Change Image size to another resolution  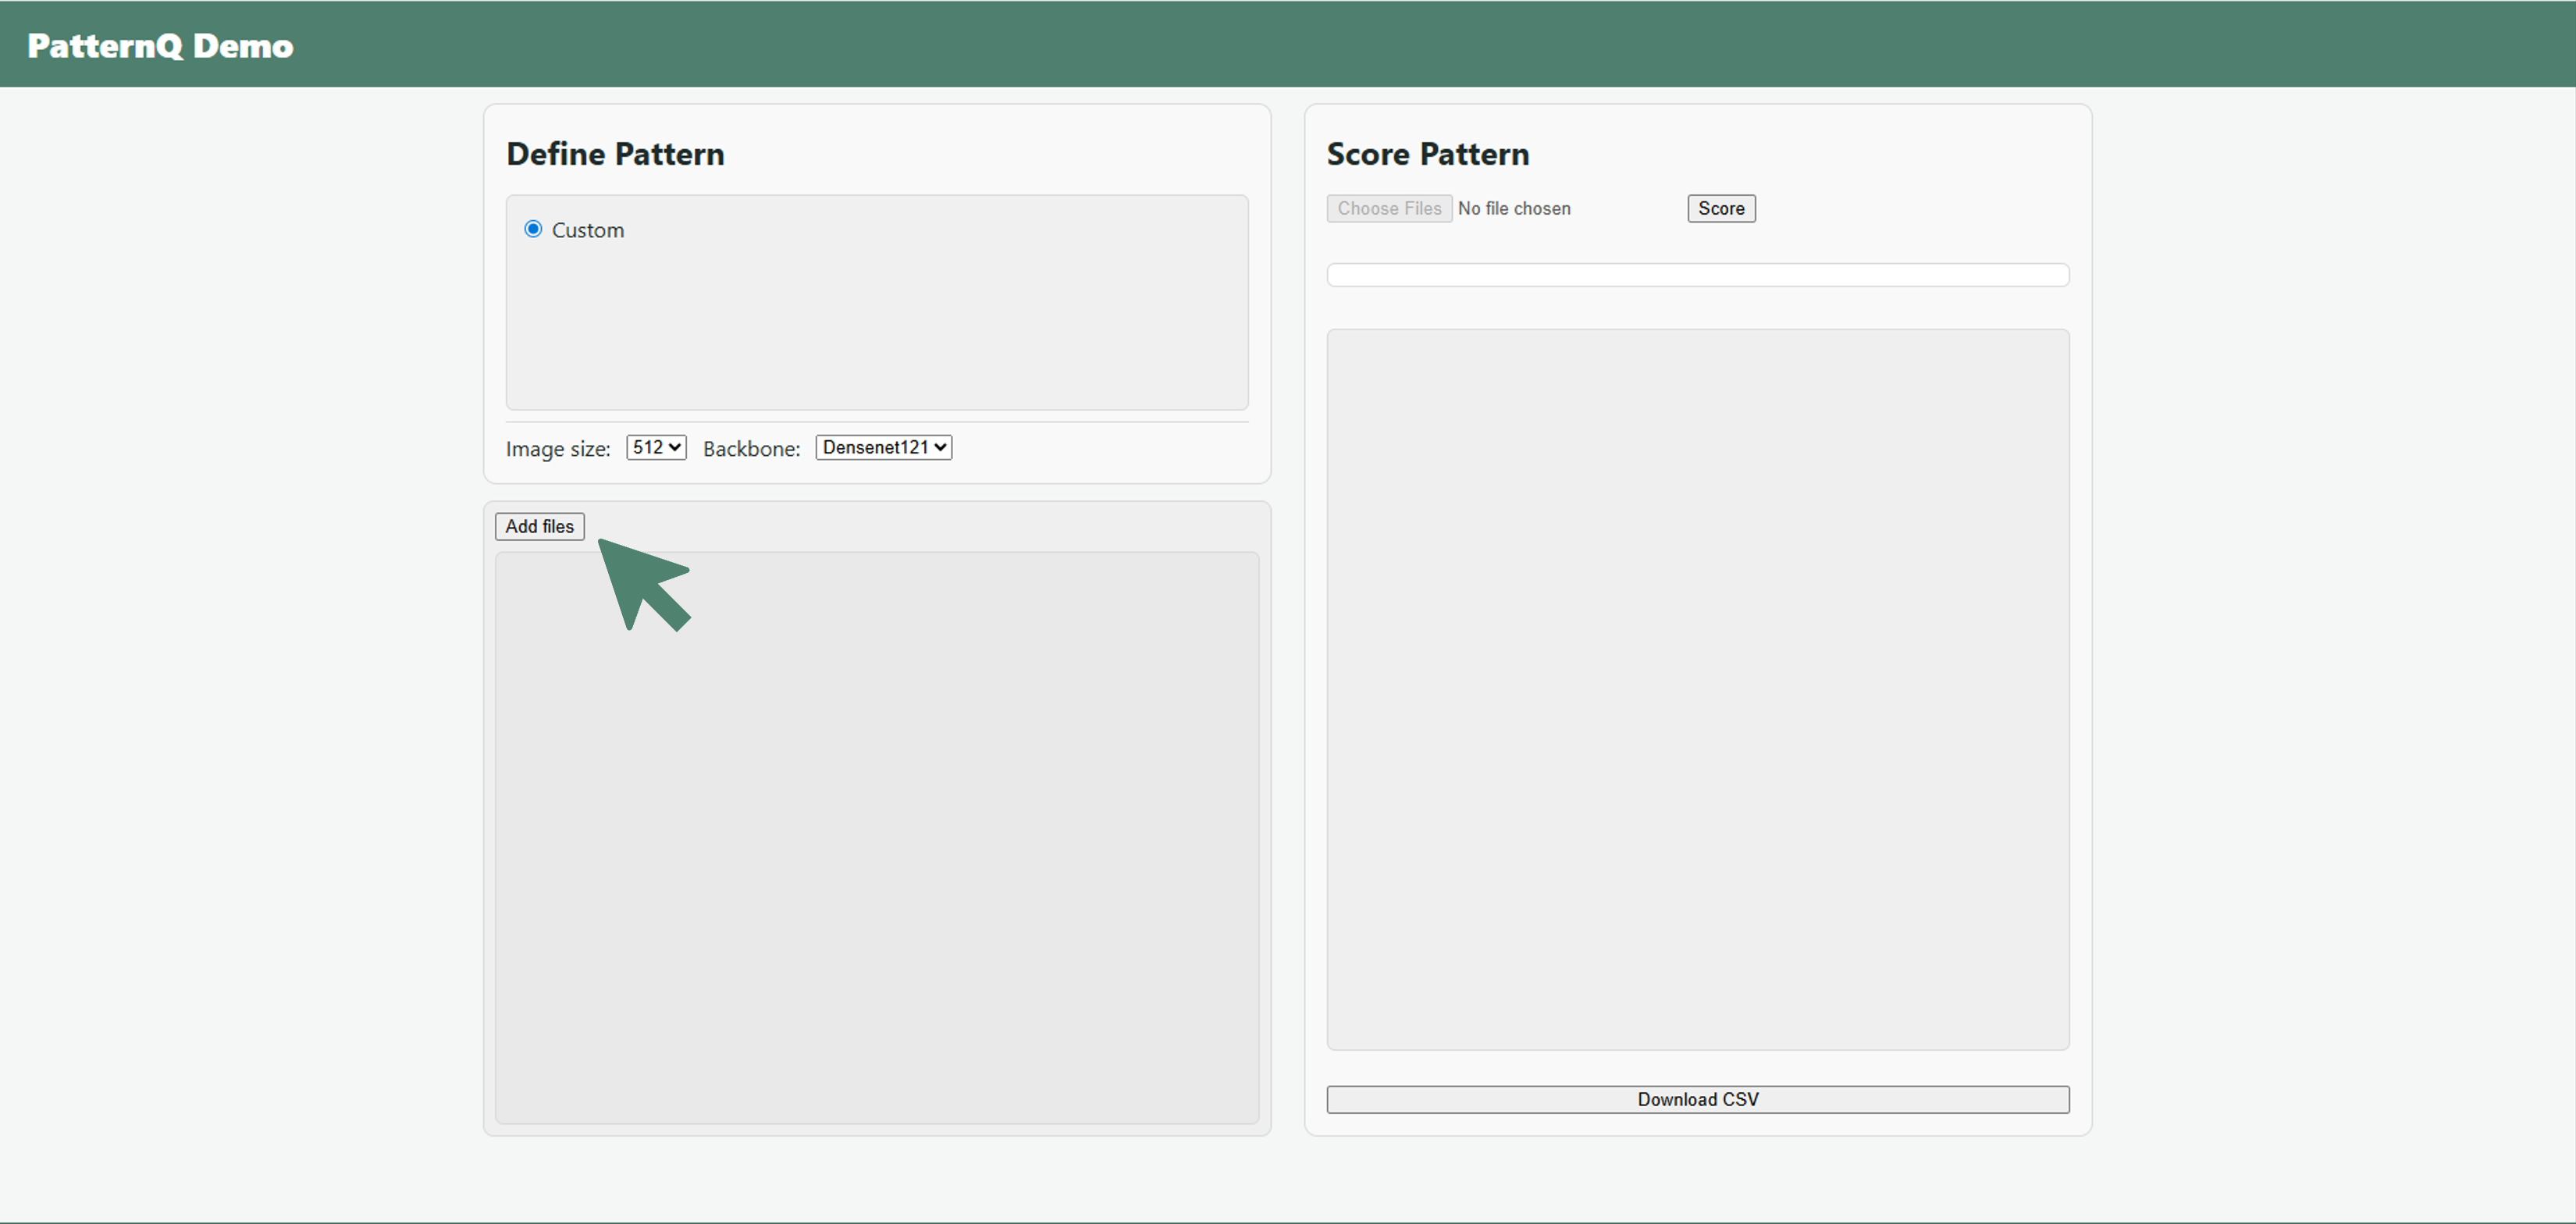(655, 447)
